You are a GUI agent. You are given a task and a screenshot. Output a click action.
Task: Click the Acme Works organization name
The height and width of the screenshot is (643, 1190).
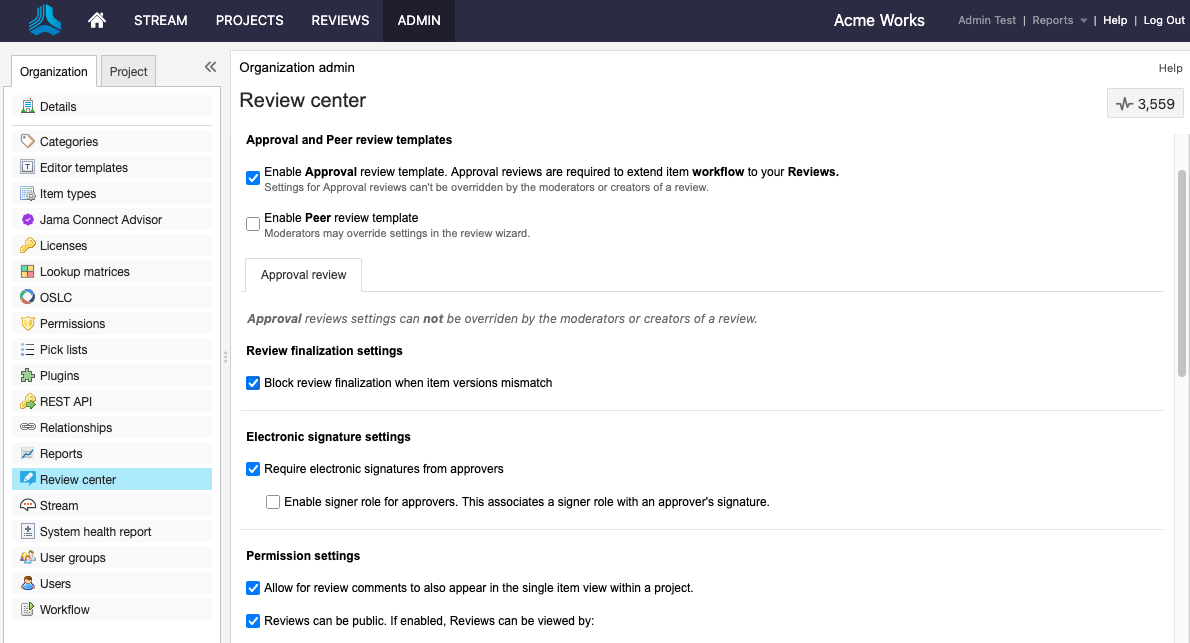coord(879,20)
